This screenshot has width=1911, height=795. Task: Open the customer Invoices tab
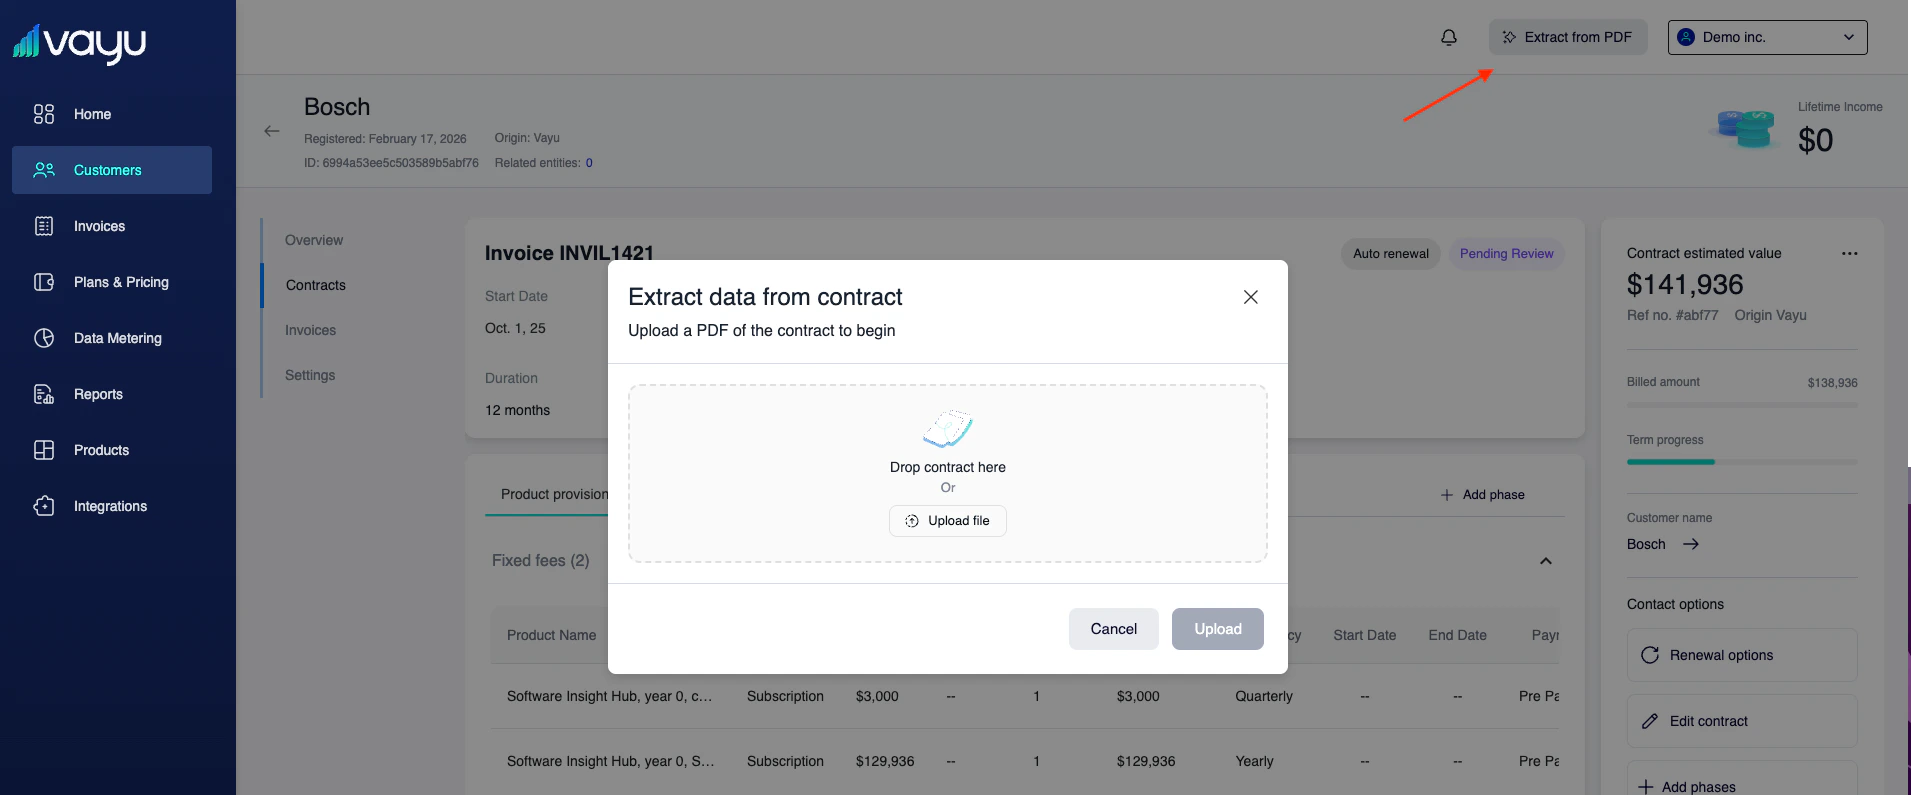coord(310,330)
